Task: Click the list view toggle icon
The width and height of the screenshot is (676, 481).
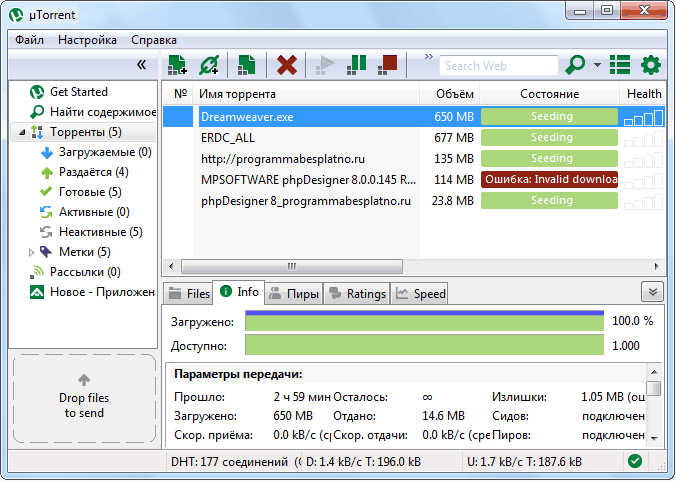Action: coord(620,65)
